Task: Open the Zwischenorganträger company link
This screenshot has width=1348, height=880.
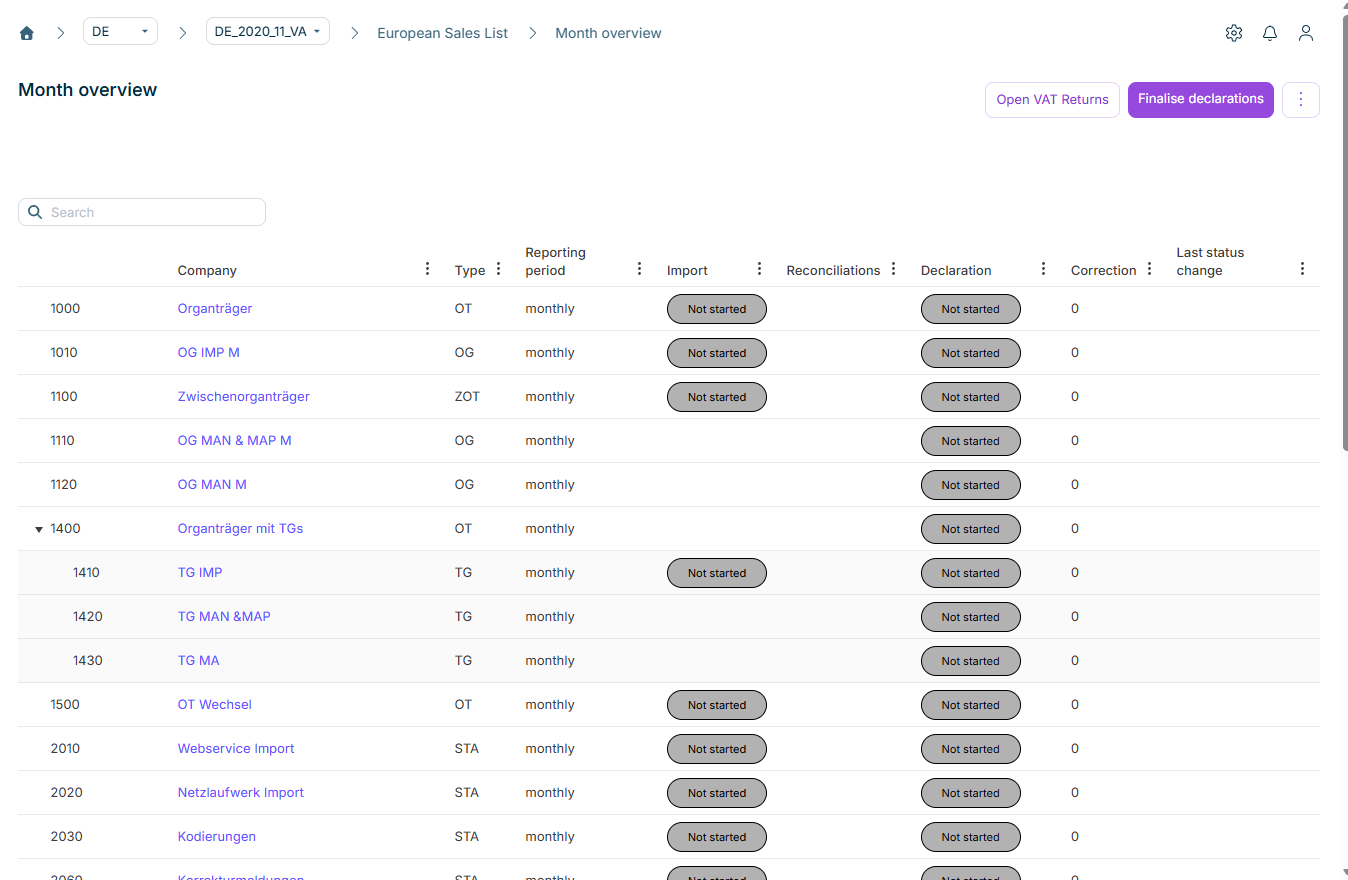Action: click(244, 397)
